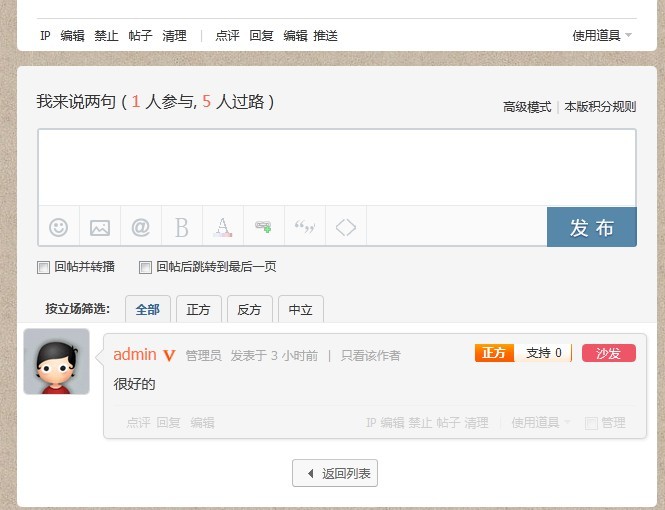The image size is (665, 510).
Task: Insert a quote with quotation icon
Action: 305,227
